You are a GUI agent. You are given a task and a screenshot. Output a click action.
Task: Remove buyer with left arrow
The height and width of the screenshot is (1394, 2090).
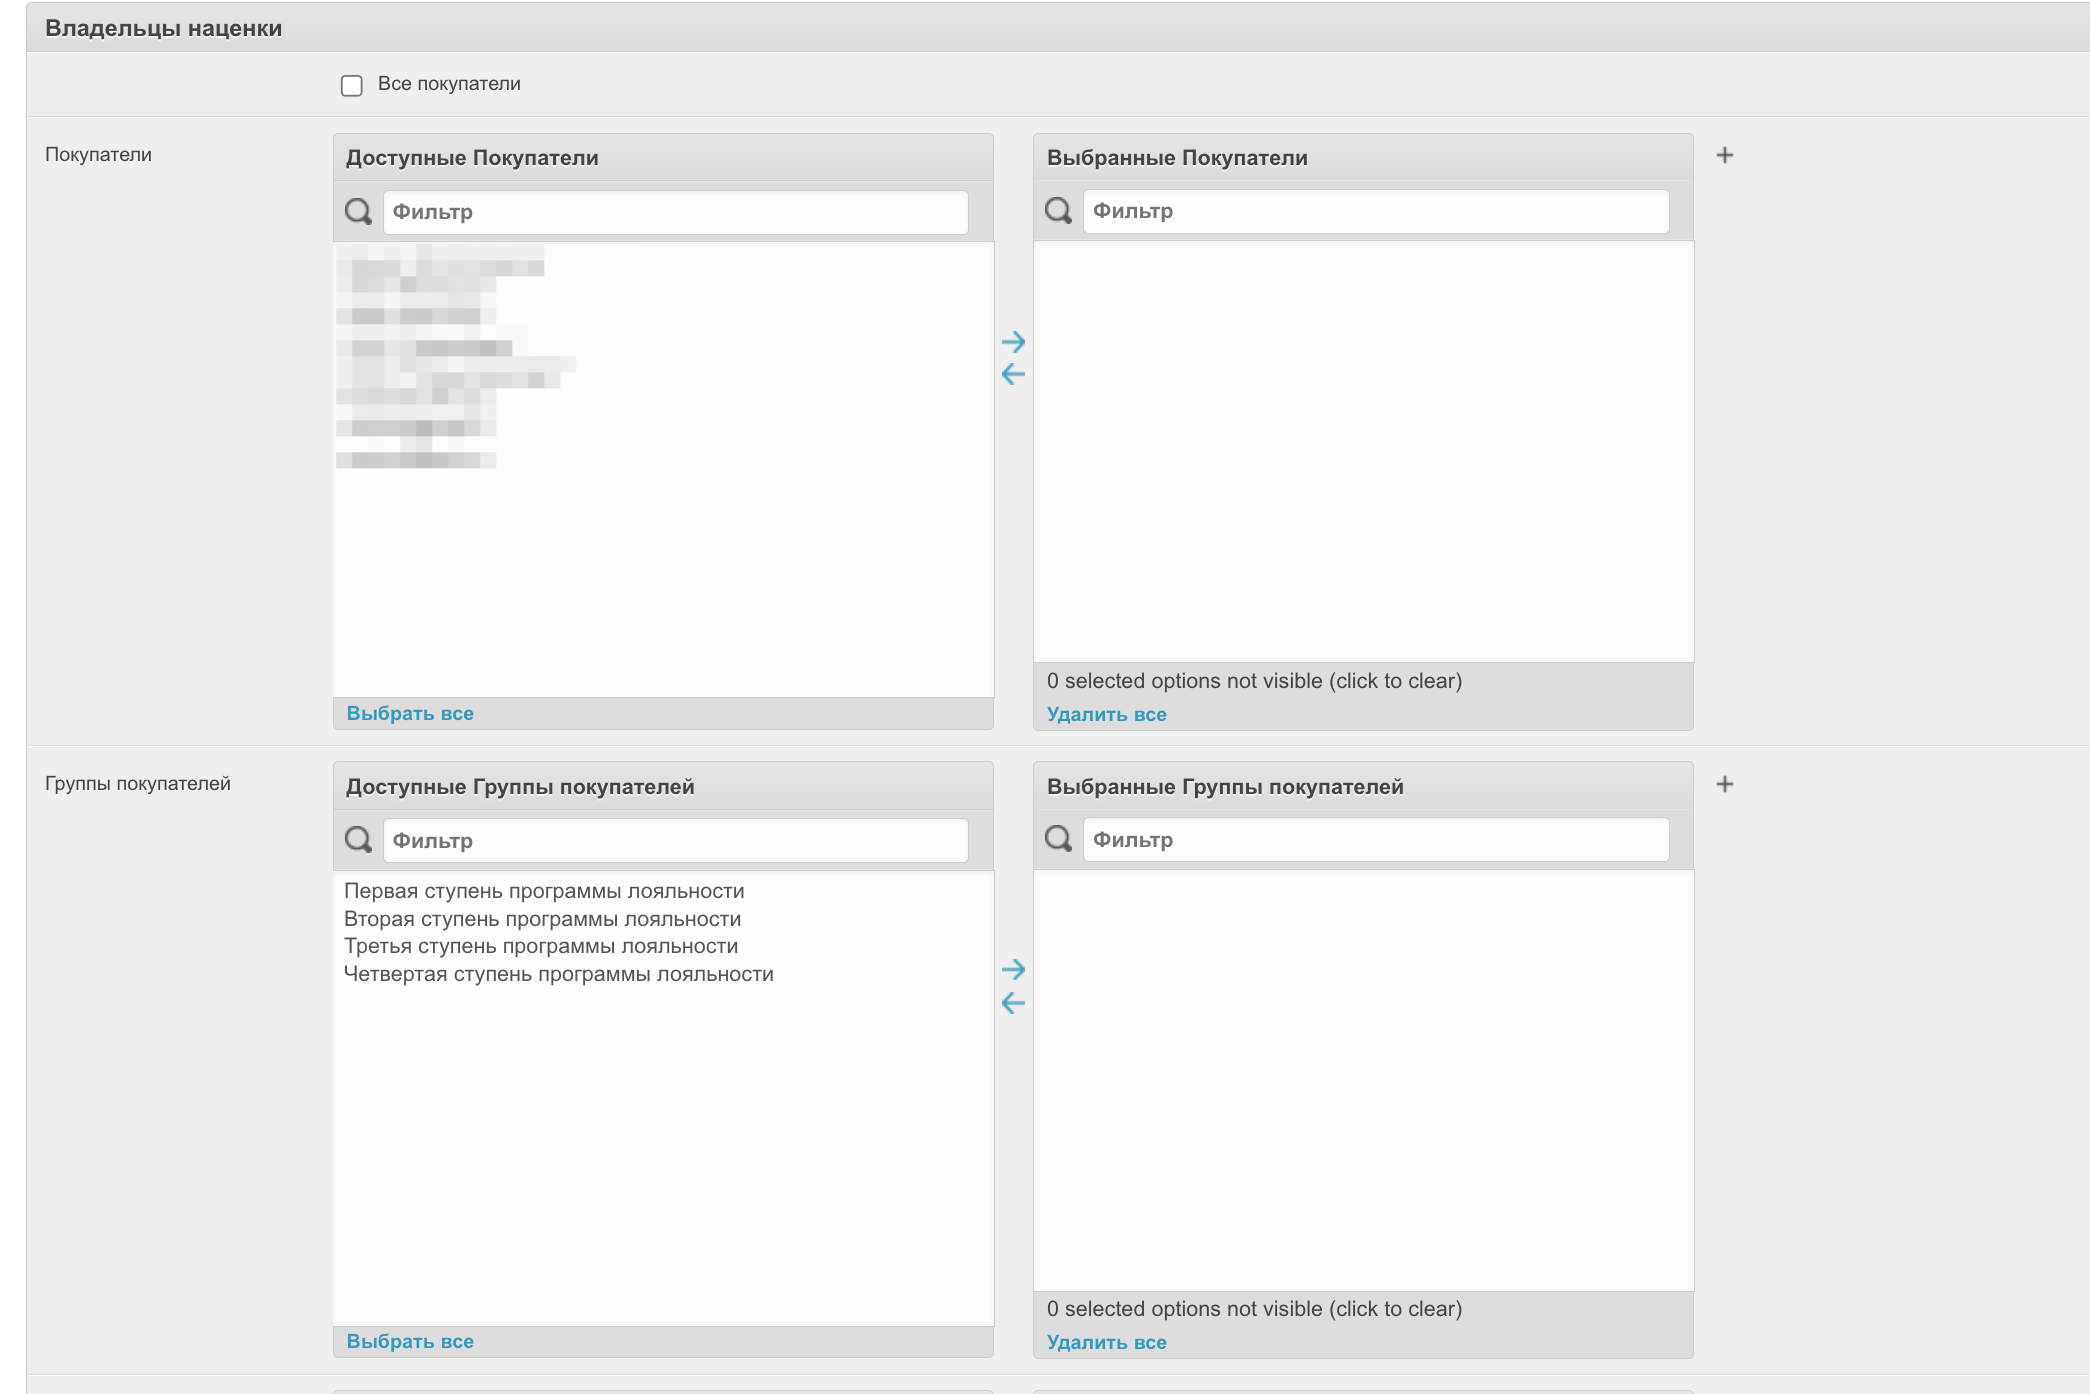click(x=1013, y=375)
